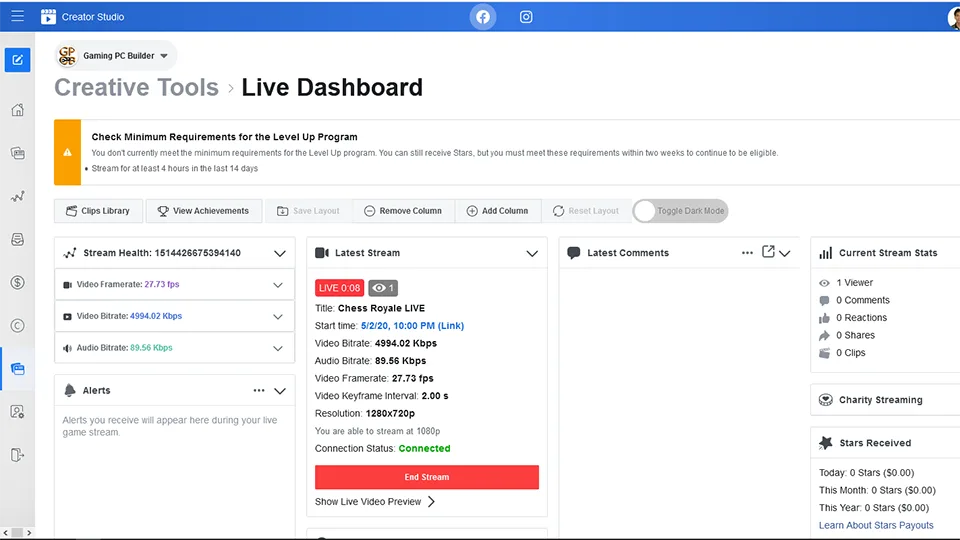Open the Rights Manager copyright sidebar icon
Image resolution: width=960 pixels, height=540 pixels.
pyautogui.click(x=17, y=326)
